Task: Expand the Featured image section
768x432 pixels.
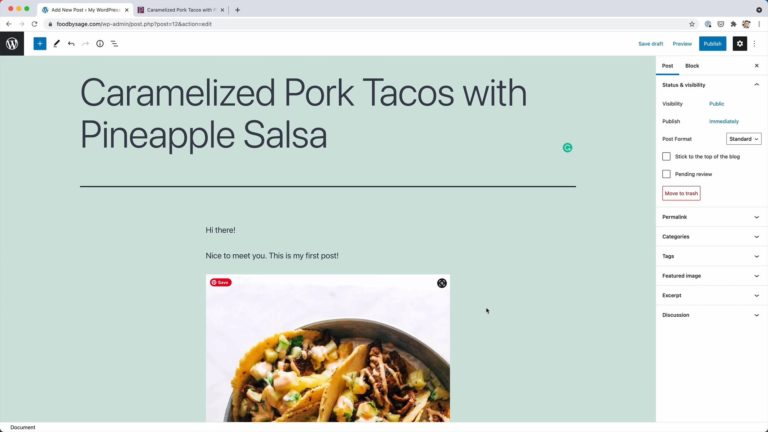Action: [711, 276]
